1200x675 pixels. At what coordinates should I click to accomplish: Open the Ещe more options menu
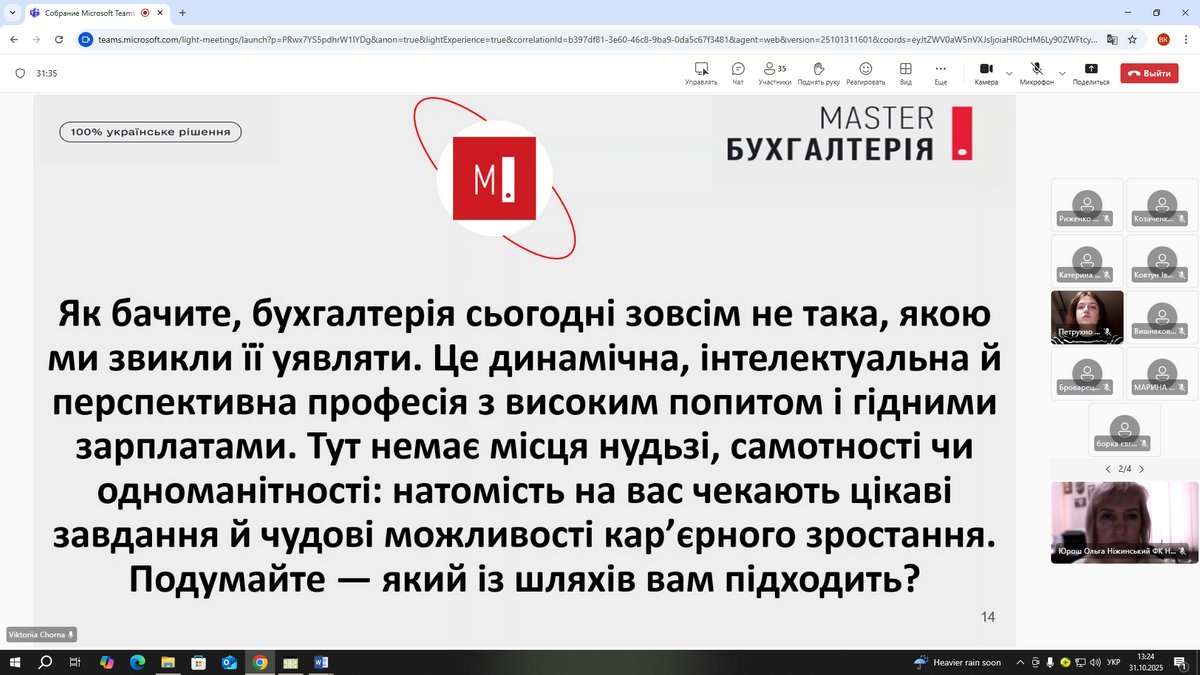pyautogui.click(x=940, y=72)
